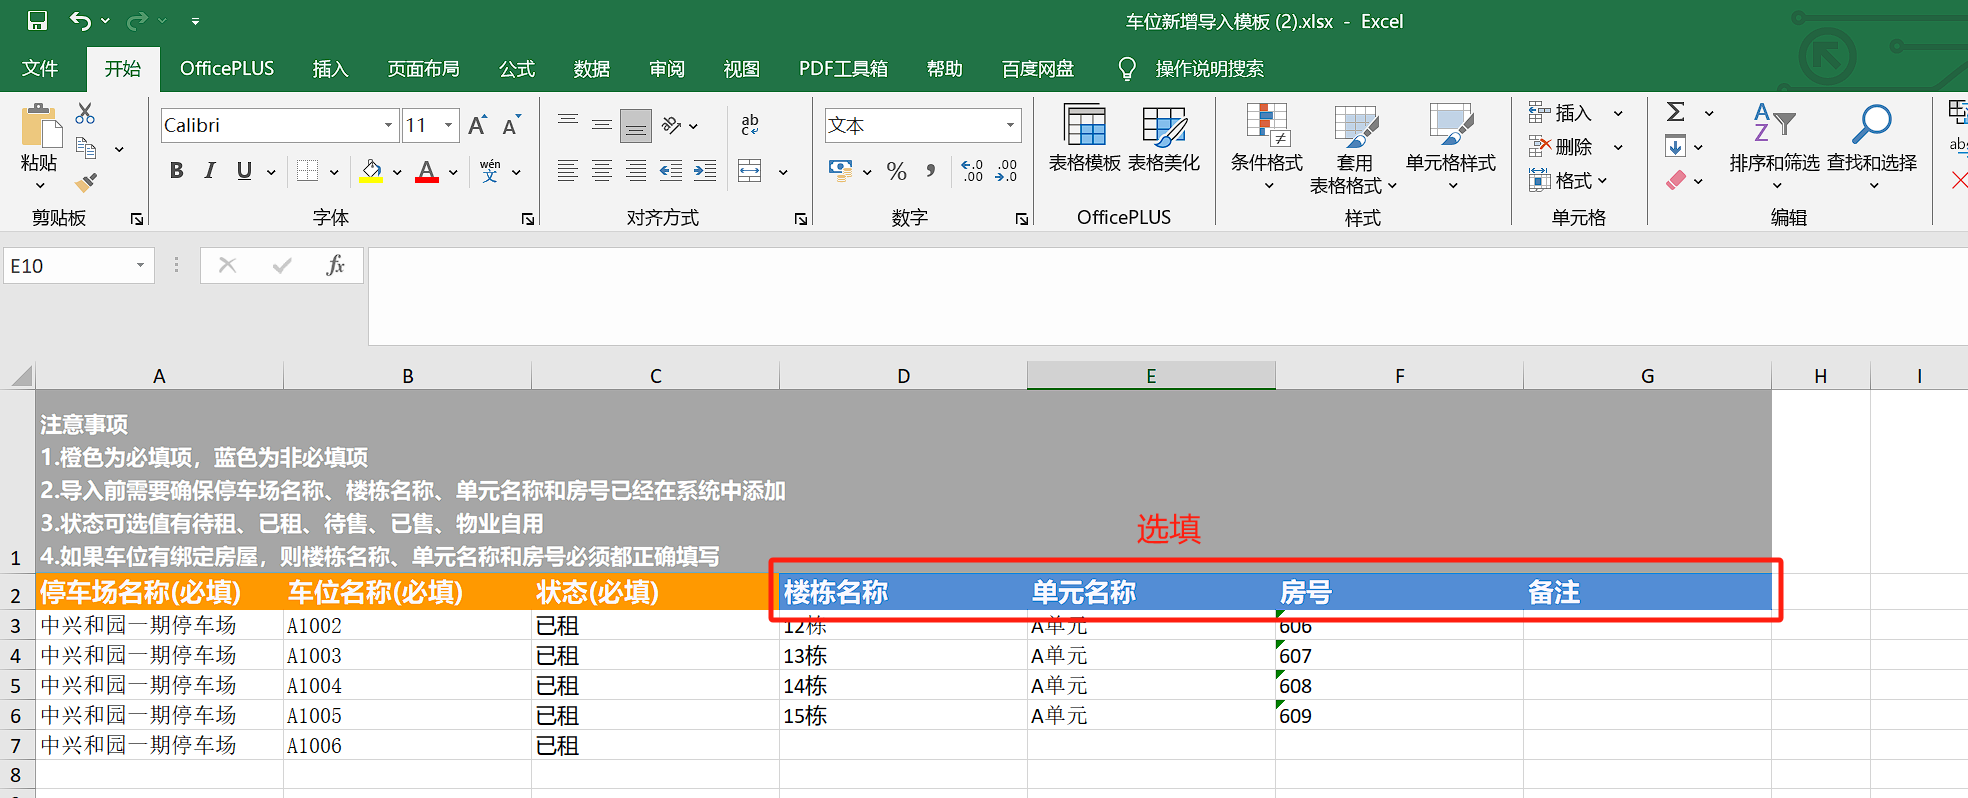1968x798 pixels.
Task: Apply comma style
Action: pyautogui.click(x=931, y=171)
